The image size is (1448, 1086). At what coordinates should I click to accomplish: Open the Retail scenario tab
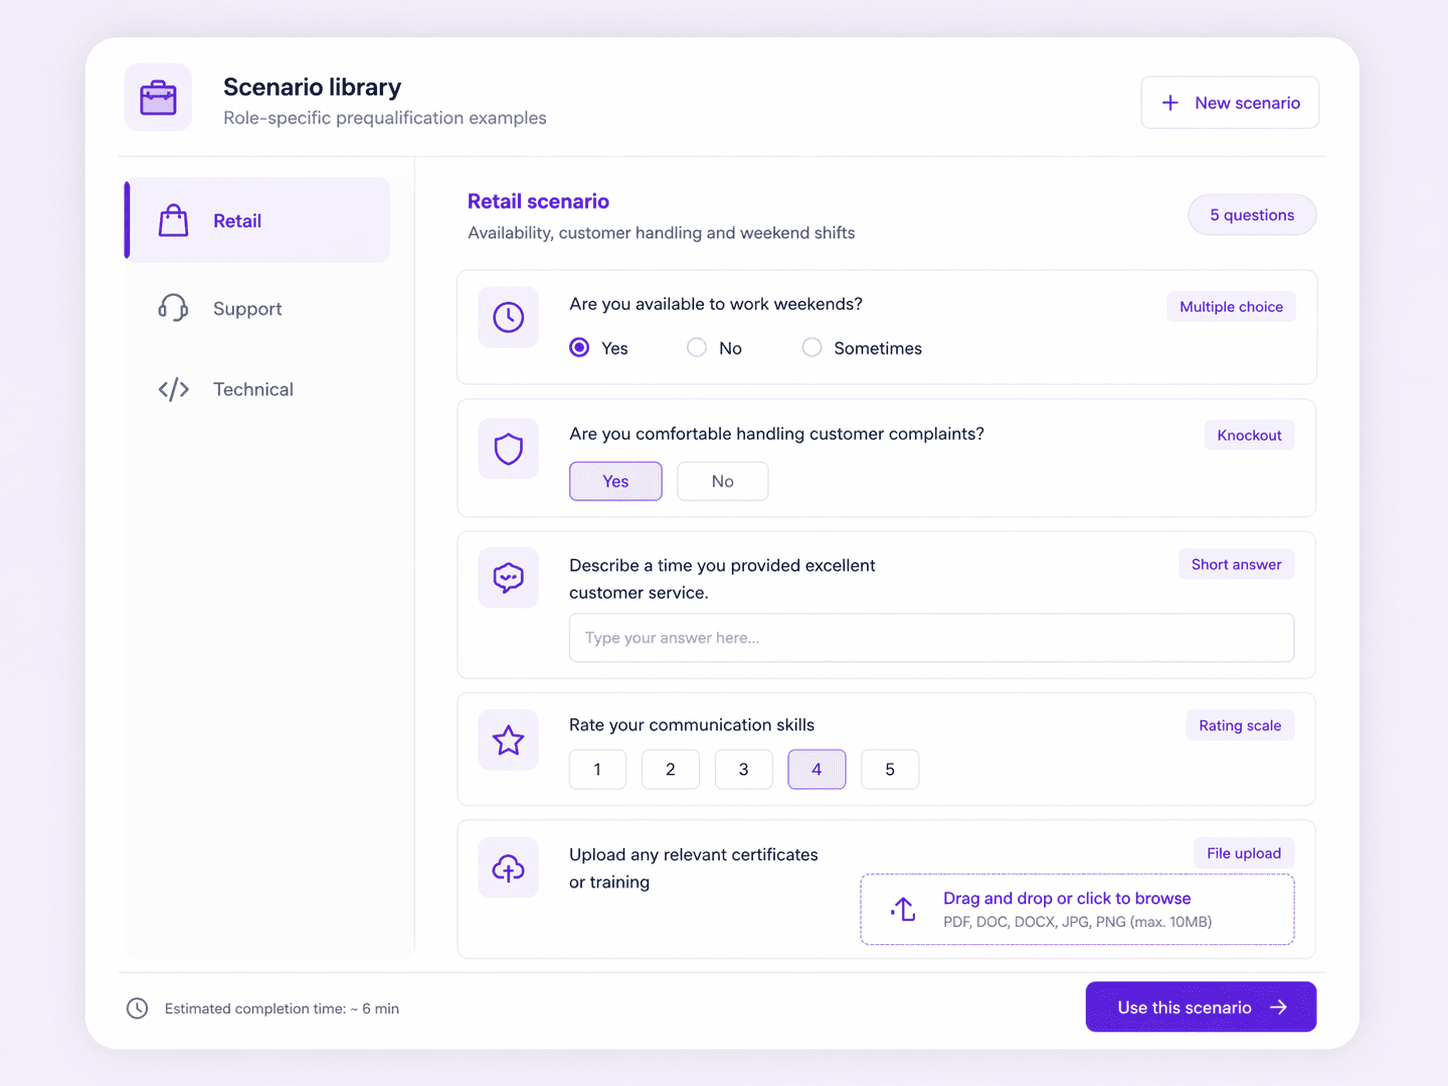tap(257, 220)
